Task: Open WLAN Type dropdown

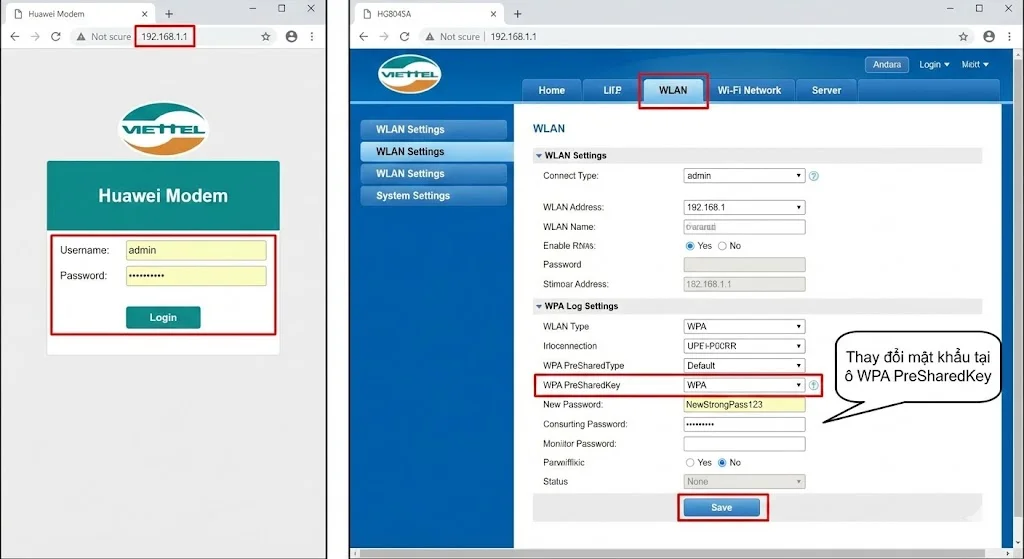Action: point(744,327)
